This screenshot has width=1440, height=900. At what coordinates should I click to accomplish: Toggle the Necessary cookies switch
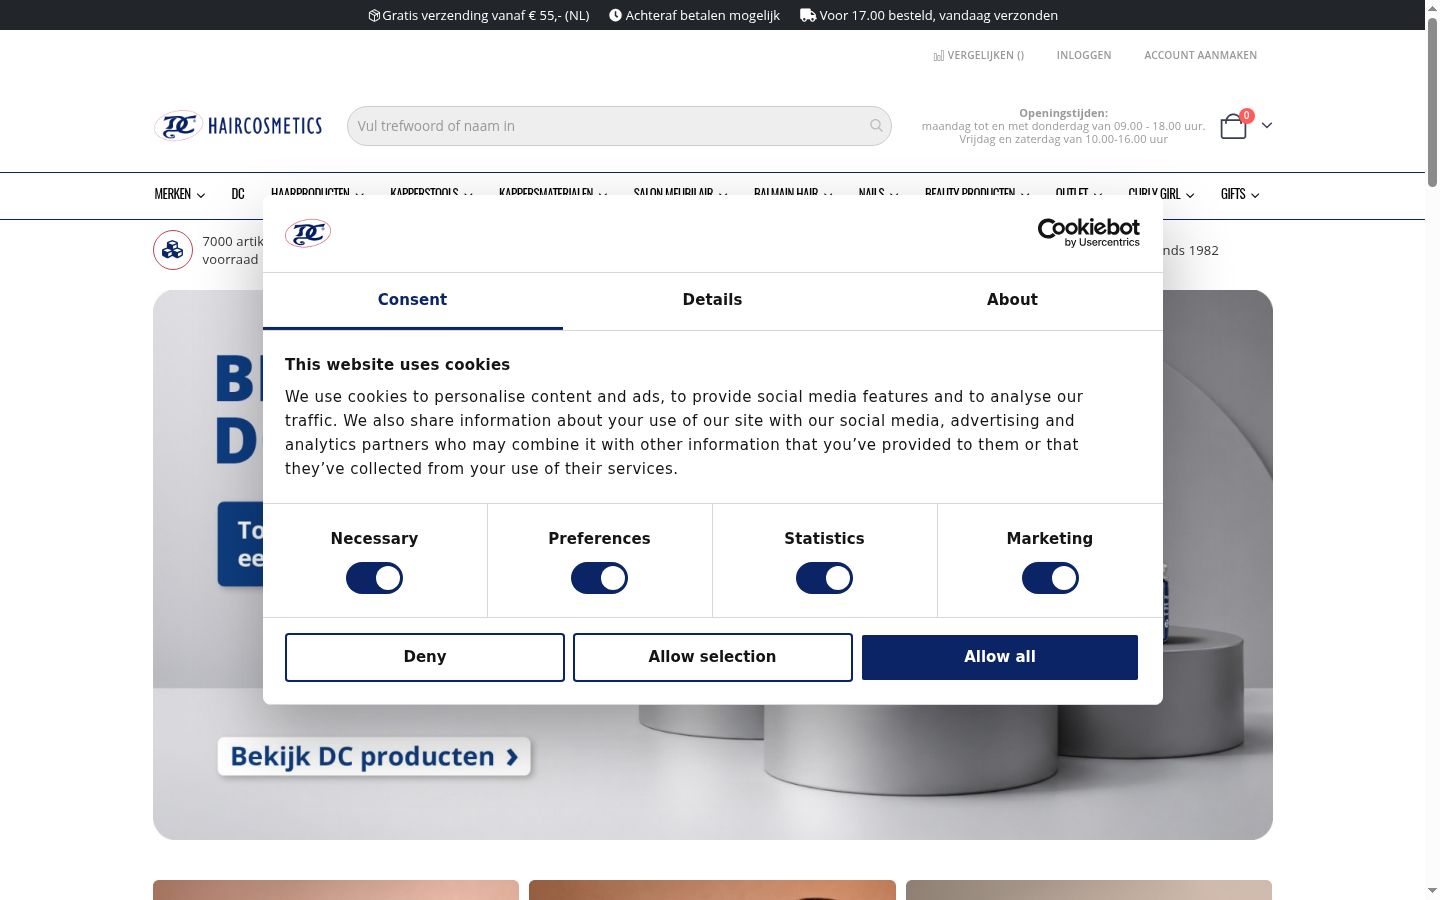(374, 578)
